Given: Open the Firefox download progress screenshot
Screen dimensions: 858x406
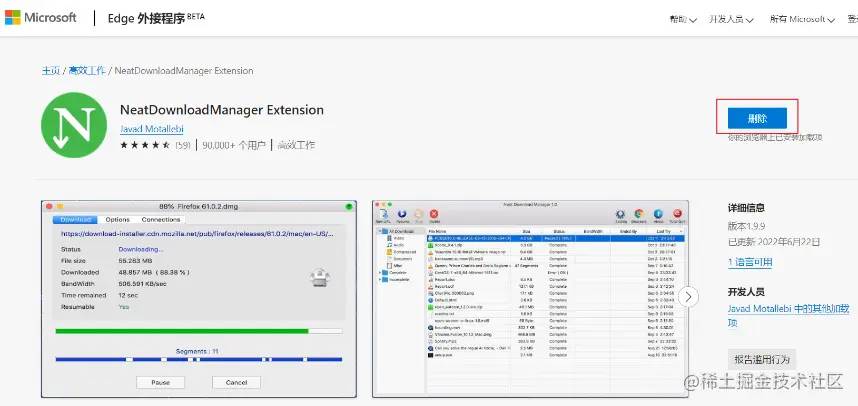Looking at the screenshot, I should click(x=199, y=299).
